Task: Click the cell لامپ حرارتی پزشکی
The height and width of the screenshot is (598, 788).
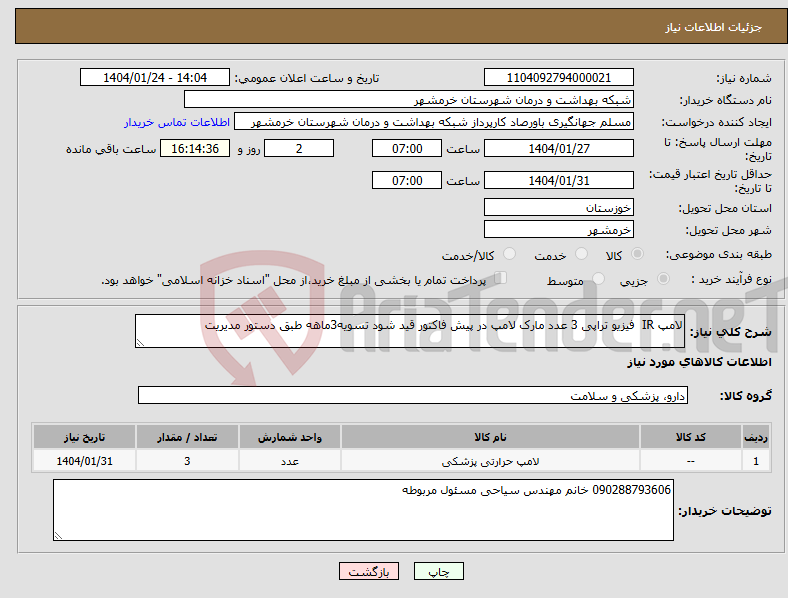Action: pos(490,461)
